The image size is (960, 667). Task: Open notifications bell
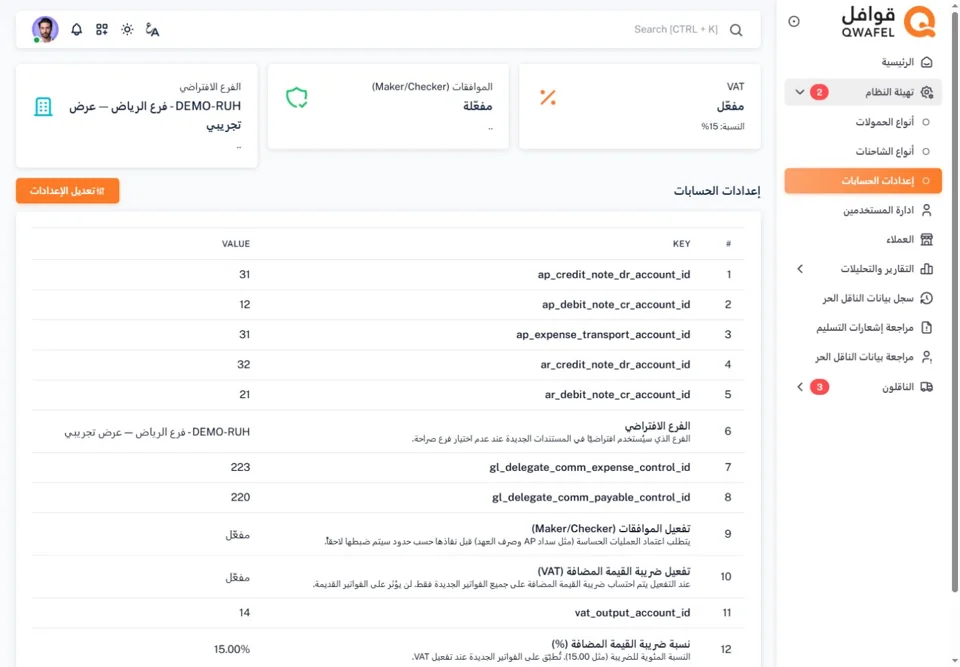[x=77, y=29]
